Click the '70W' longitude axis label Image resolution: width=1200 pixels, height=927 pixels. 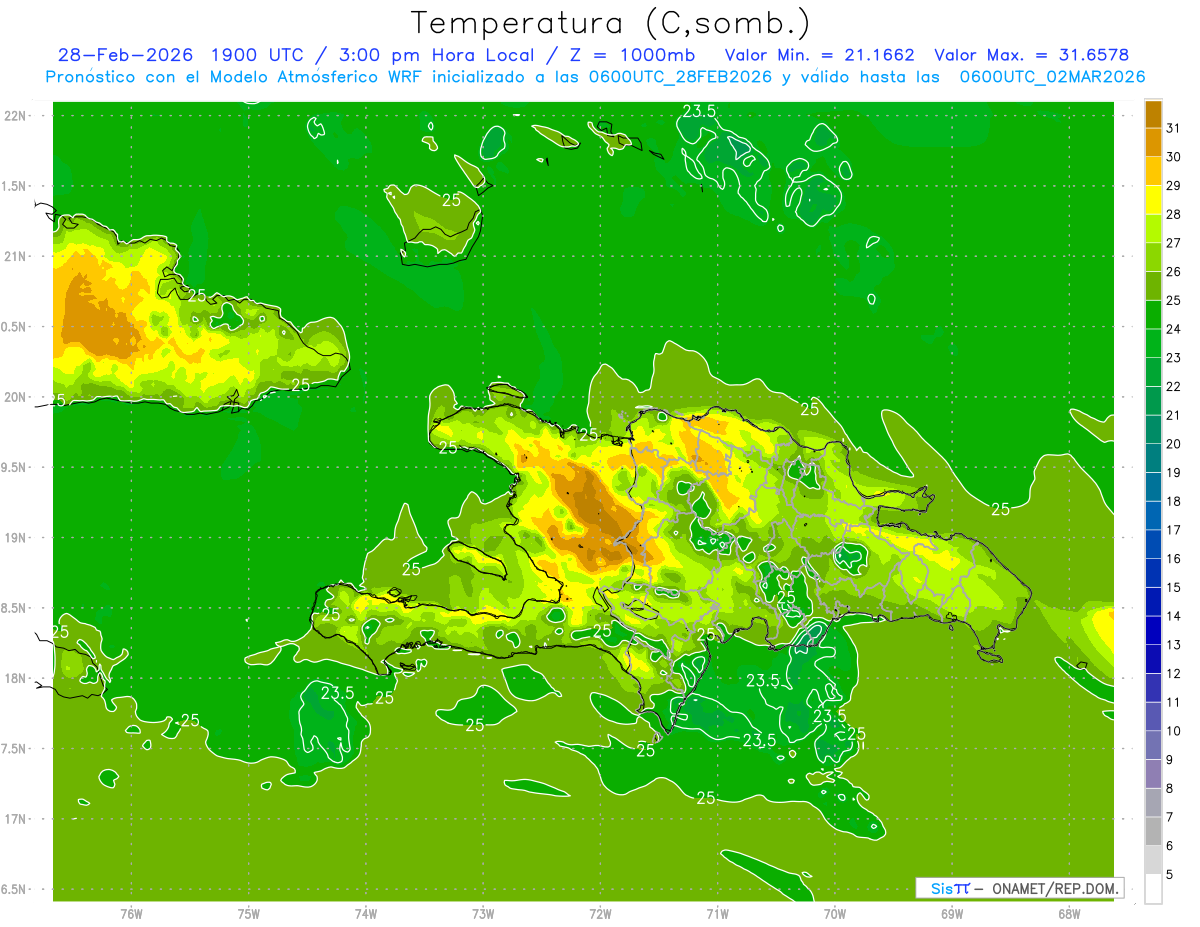(x=835, y=914)
